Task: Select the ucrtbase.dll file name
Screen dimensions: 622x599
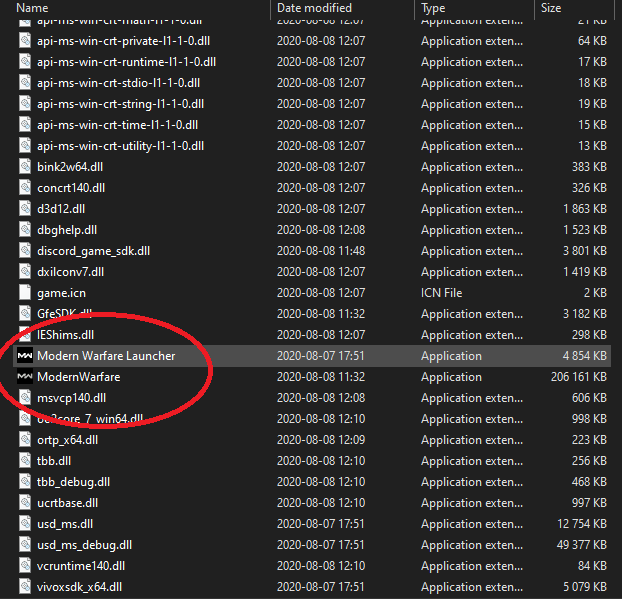Action: click(x=67, y=503)
